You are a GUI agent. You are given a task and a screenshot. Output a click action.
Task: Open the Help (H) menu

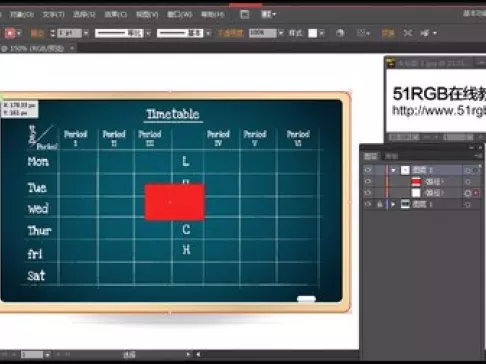point(212,14)
